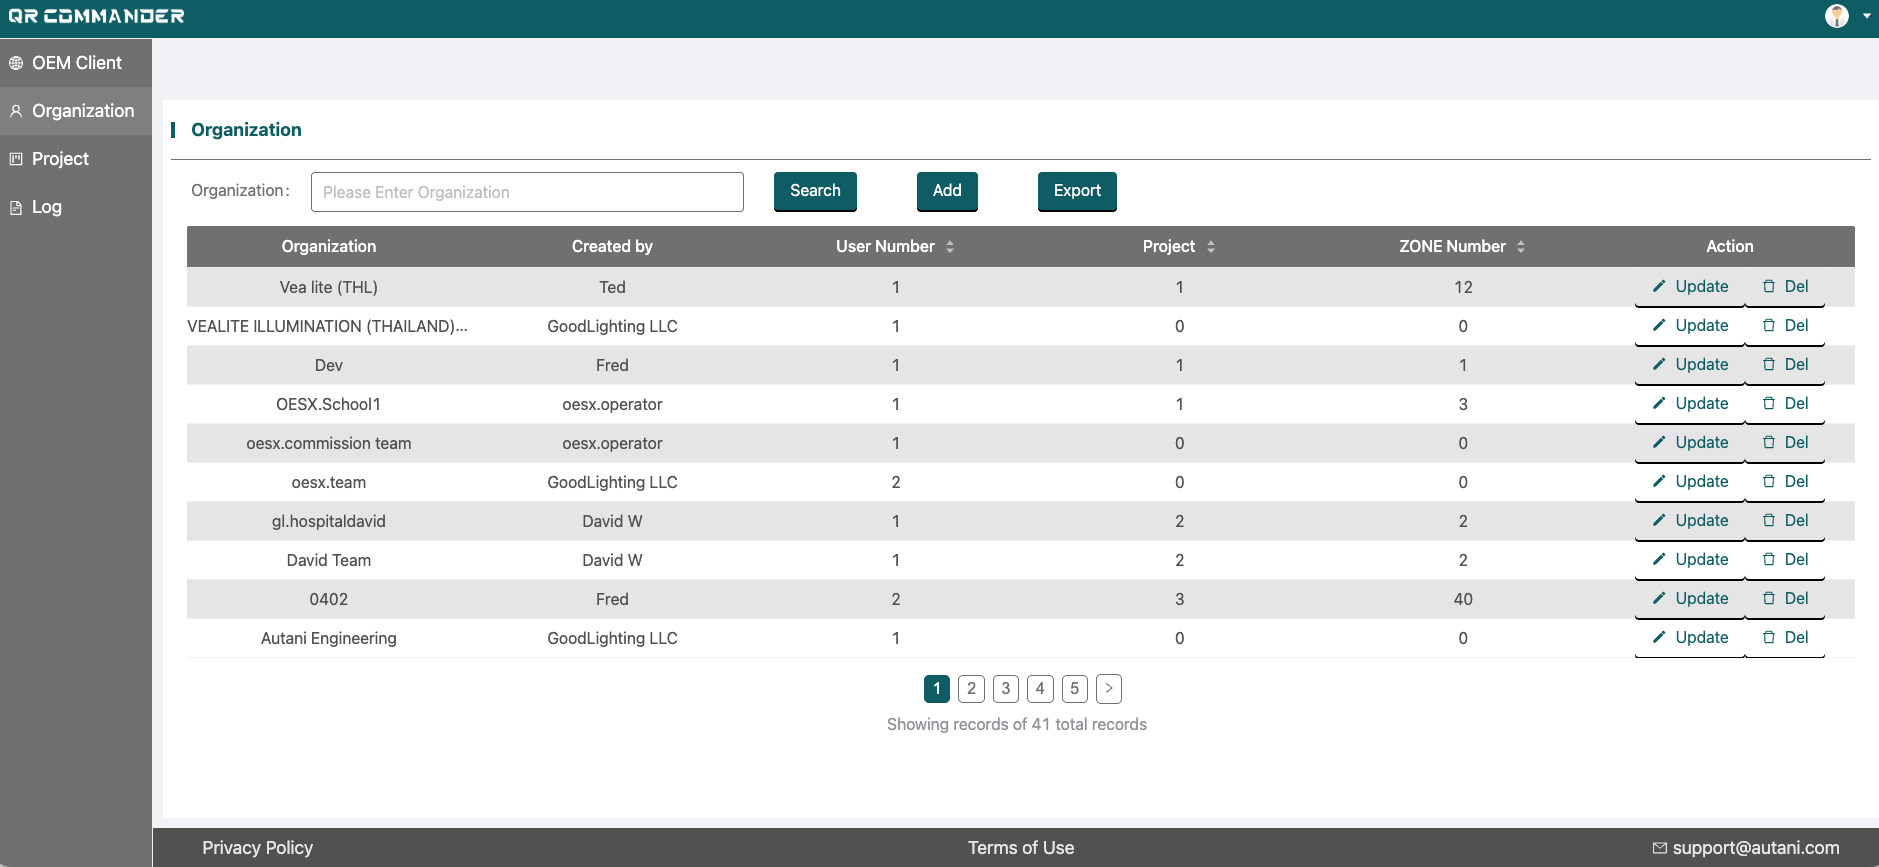Click the user avatar icon

pos(1837,16)
